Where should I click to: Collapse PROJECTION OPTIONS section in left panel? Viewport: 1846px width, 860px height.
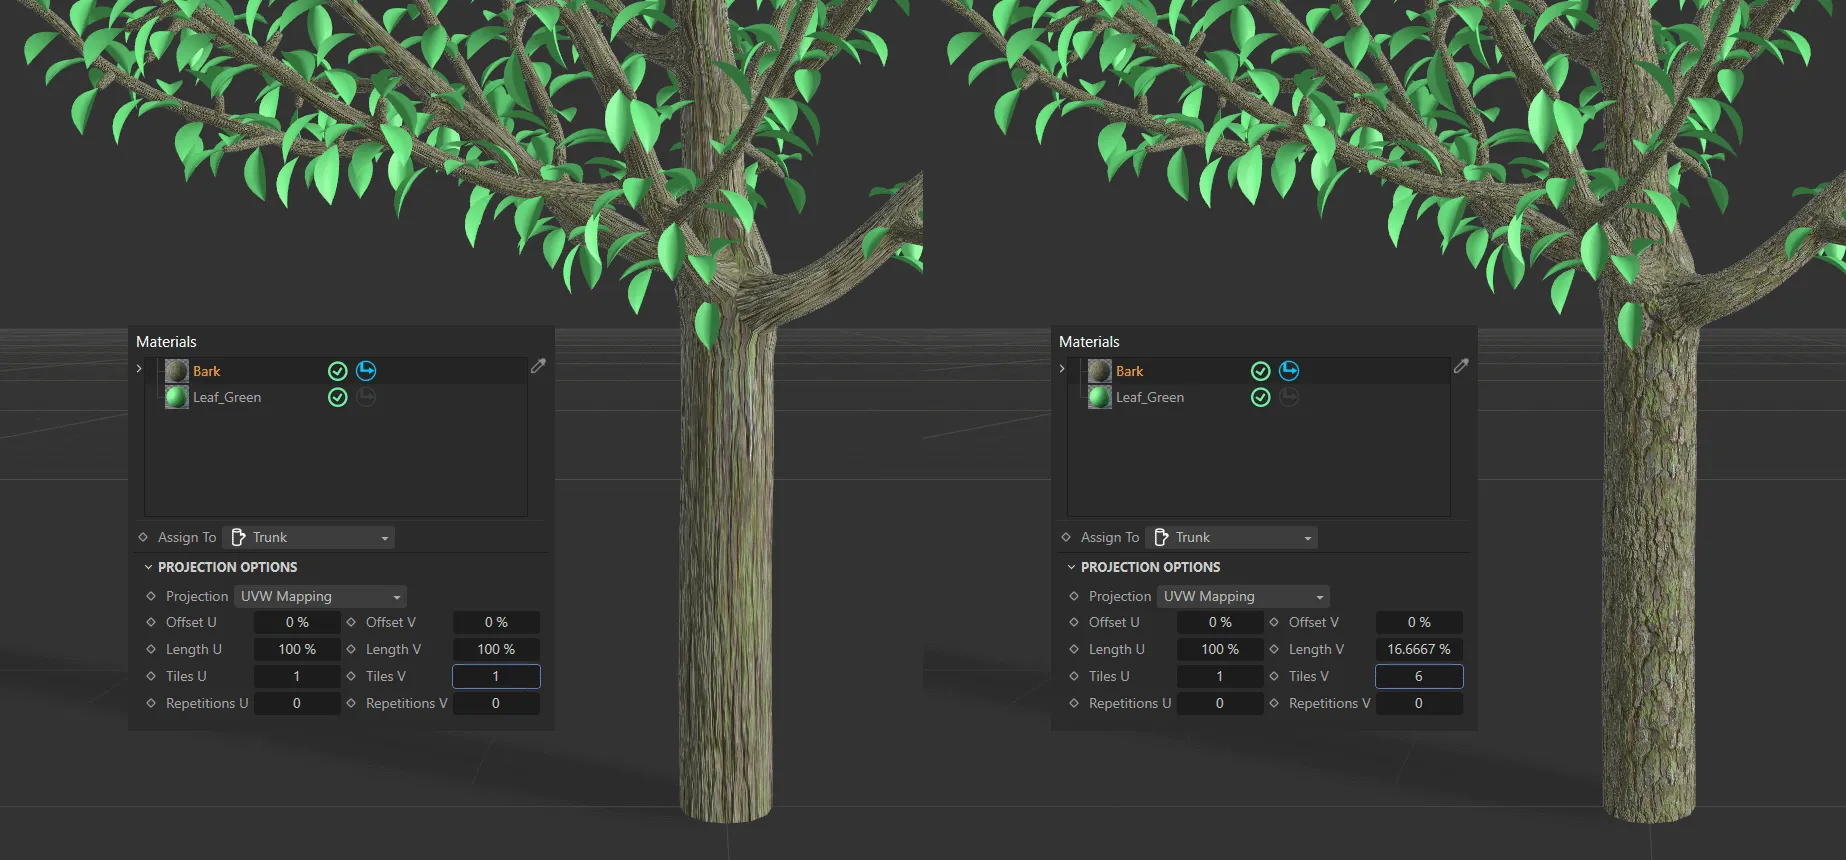[x=148, y=567]
